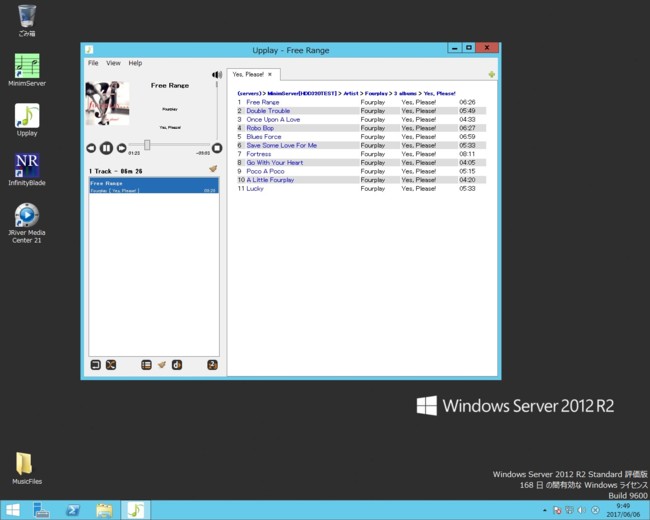Open the File menu
Viewport: 650px width, 520px height.
click(x=93, y=63)
